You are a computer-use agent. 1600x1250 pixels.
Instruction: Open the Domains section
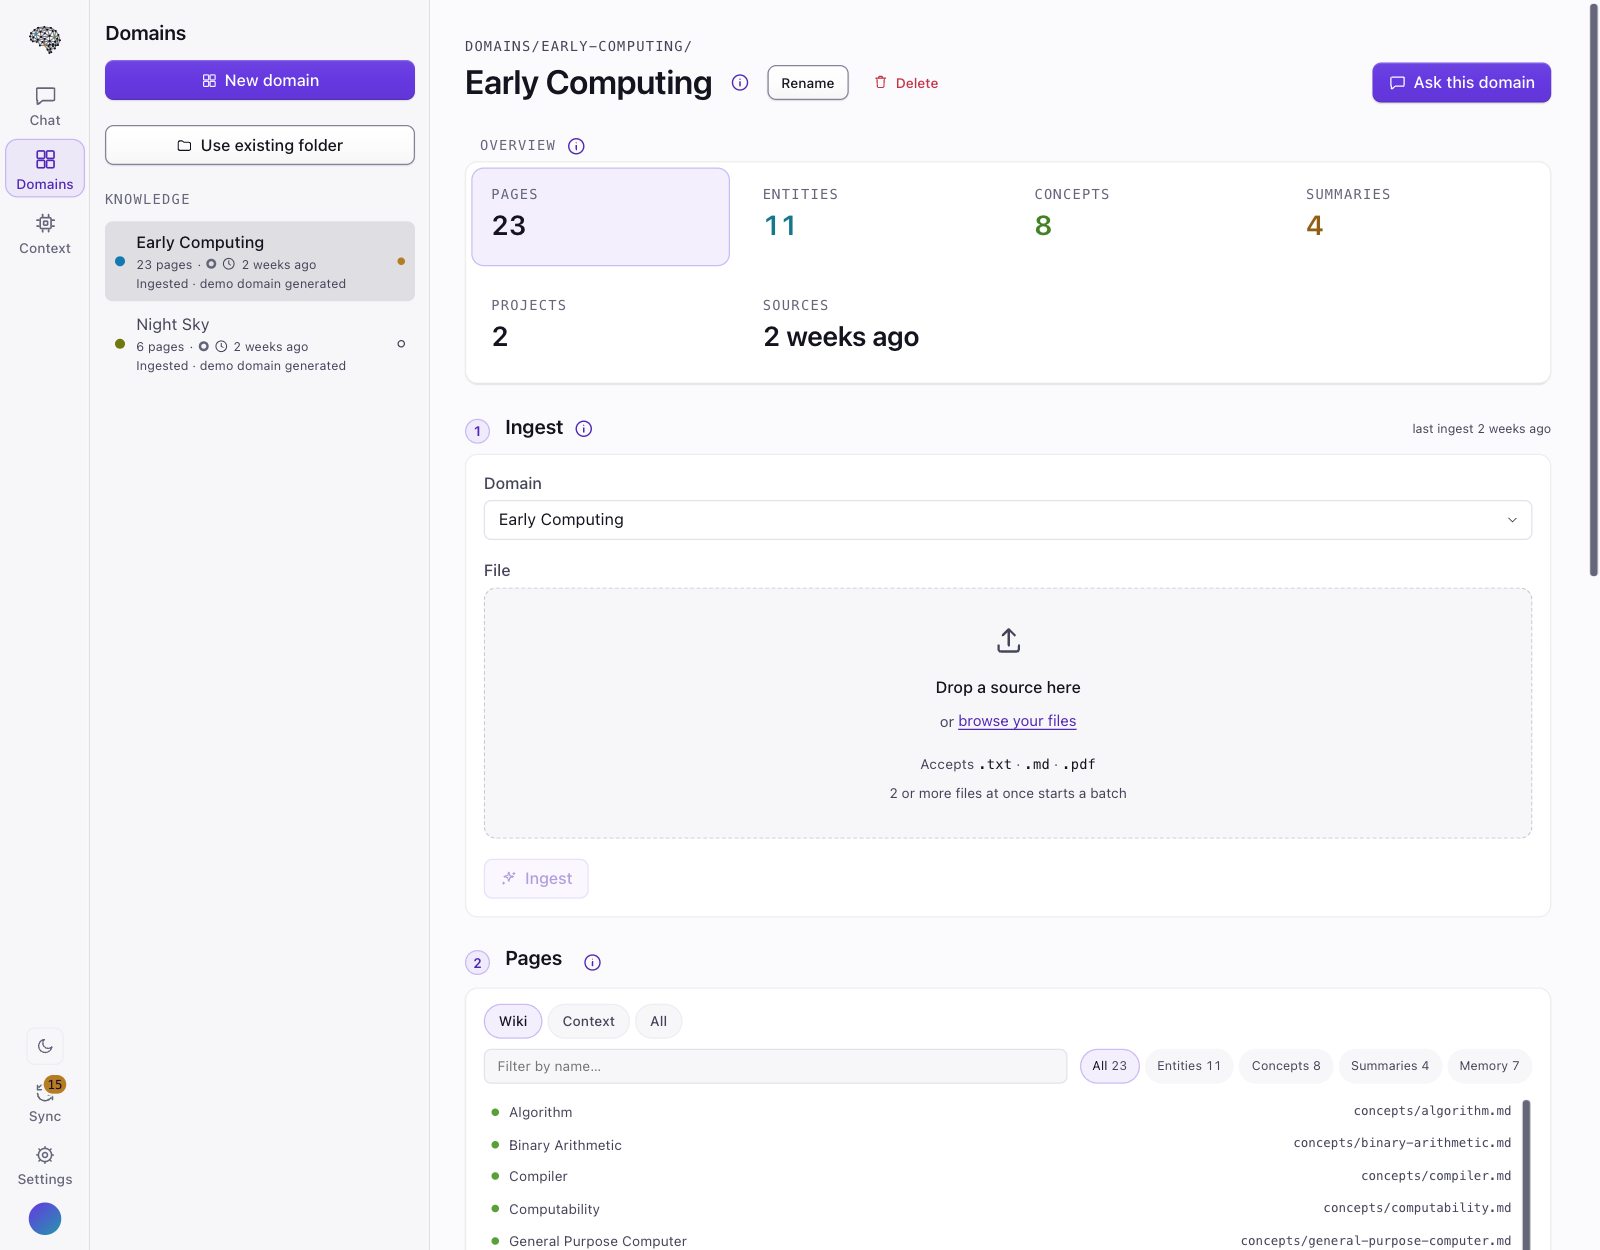point(45,168)
